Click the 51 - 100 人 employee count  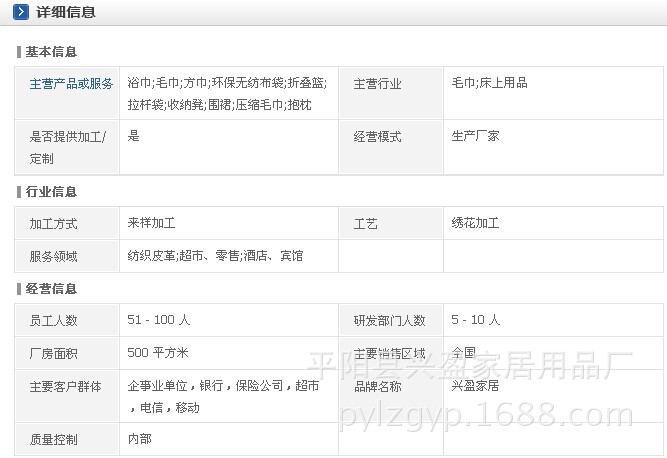tap(158, 320)
